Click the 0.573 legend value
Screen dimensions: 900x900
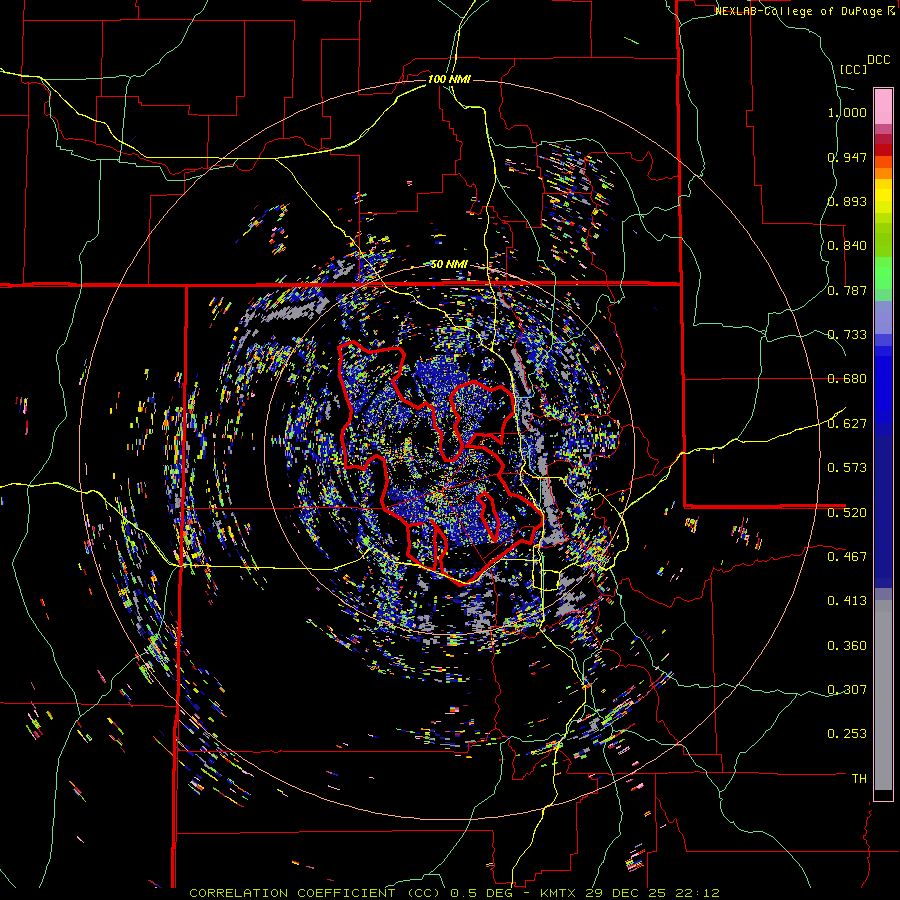pyautogui.click(x=847, y=468)
